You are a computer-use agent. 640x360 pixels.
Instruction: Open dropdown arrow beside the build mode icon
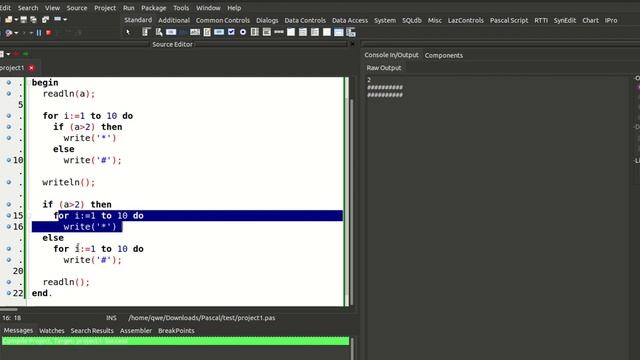(16, 33)
